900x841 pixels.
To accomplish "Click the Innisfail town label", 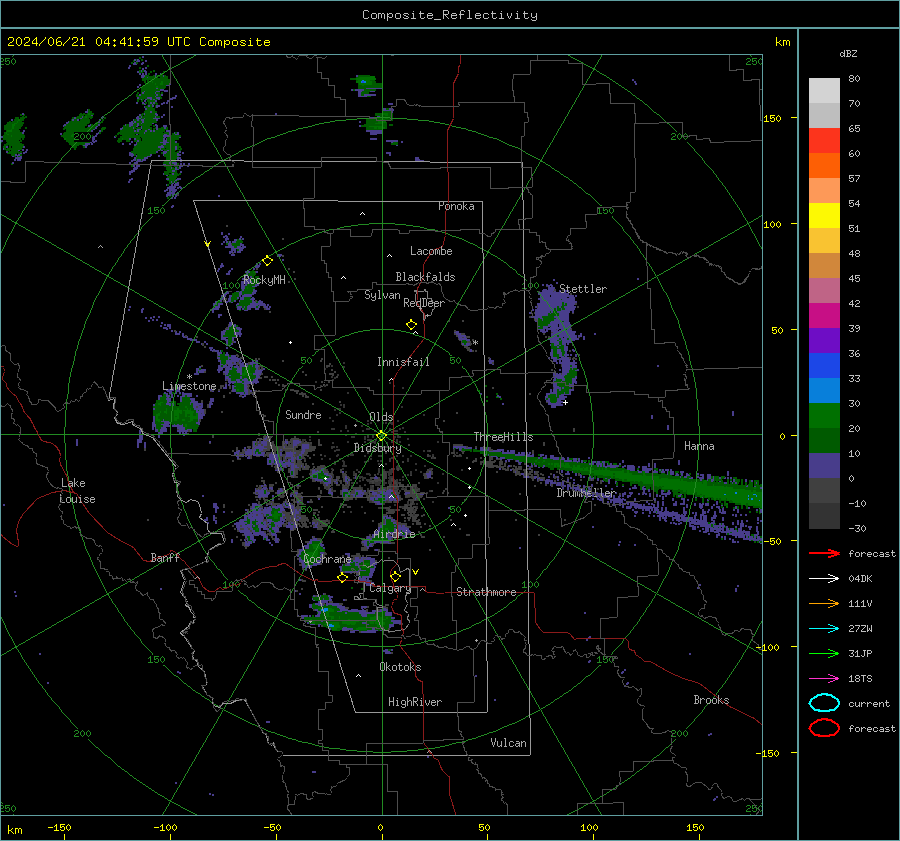I will click(403, 362).
